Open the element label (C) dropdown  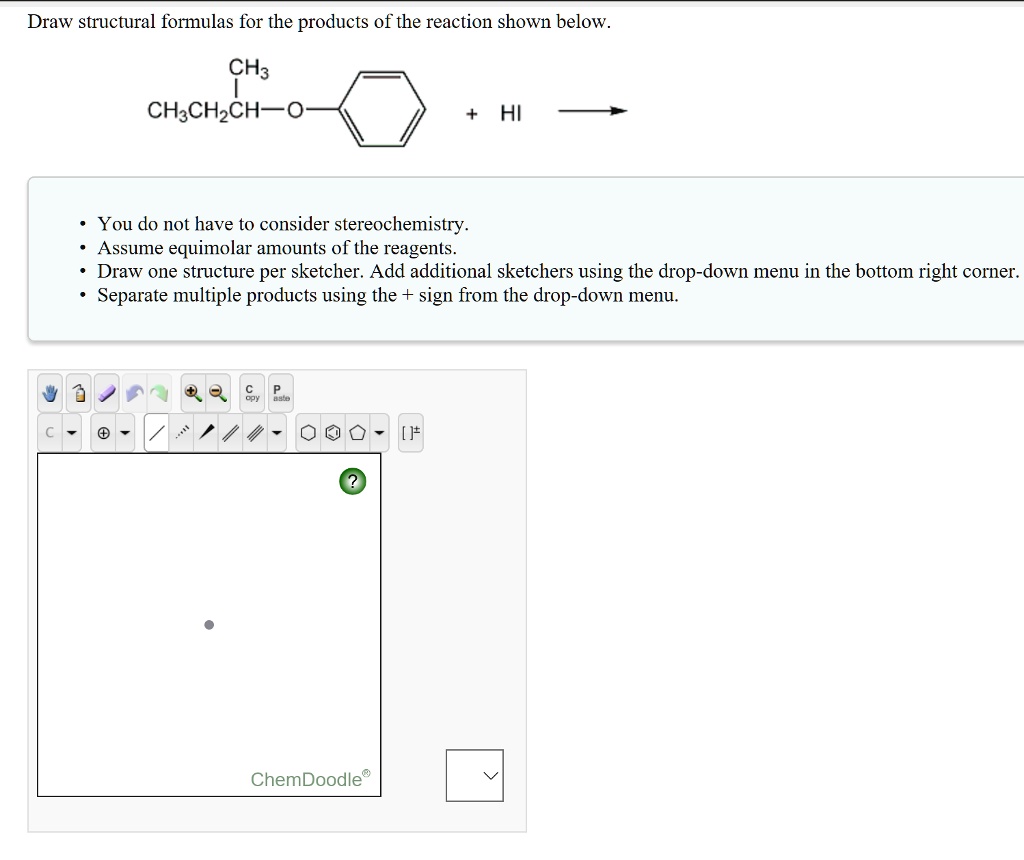coord(72,432)
